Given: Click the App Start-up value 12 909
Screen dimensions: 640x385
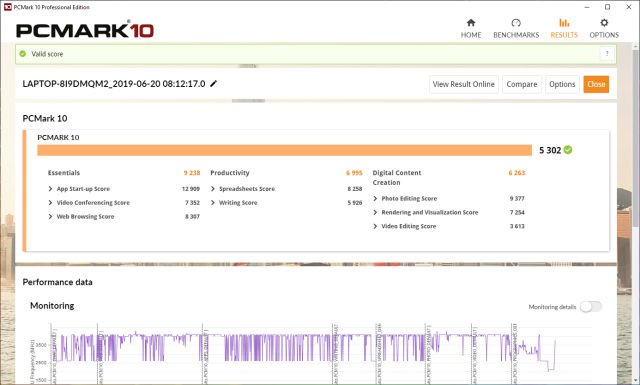Looking at the screenshot, I should [x=191, y=189].
